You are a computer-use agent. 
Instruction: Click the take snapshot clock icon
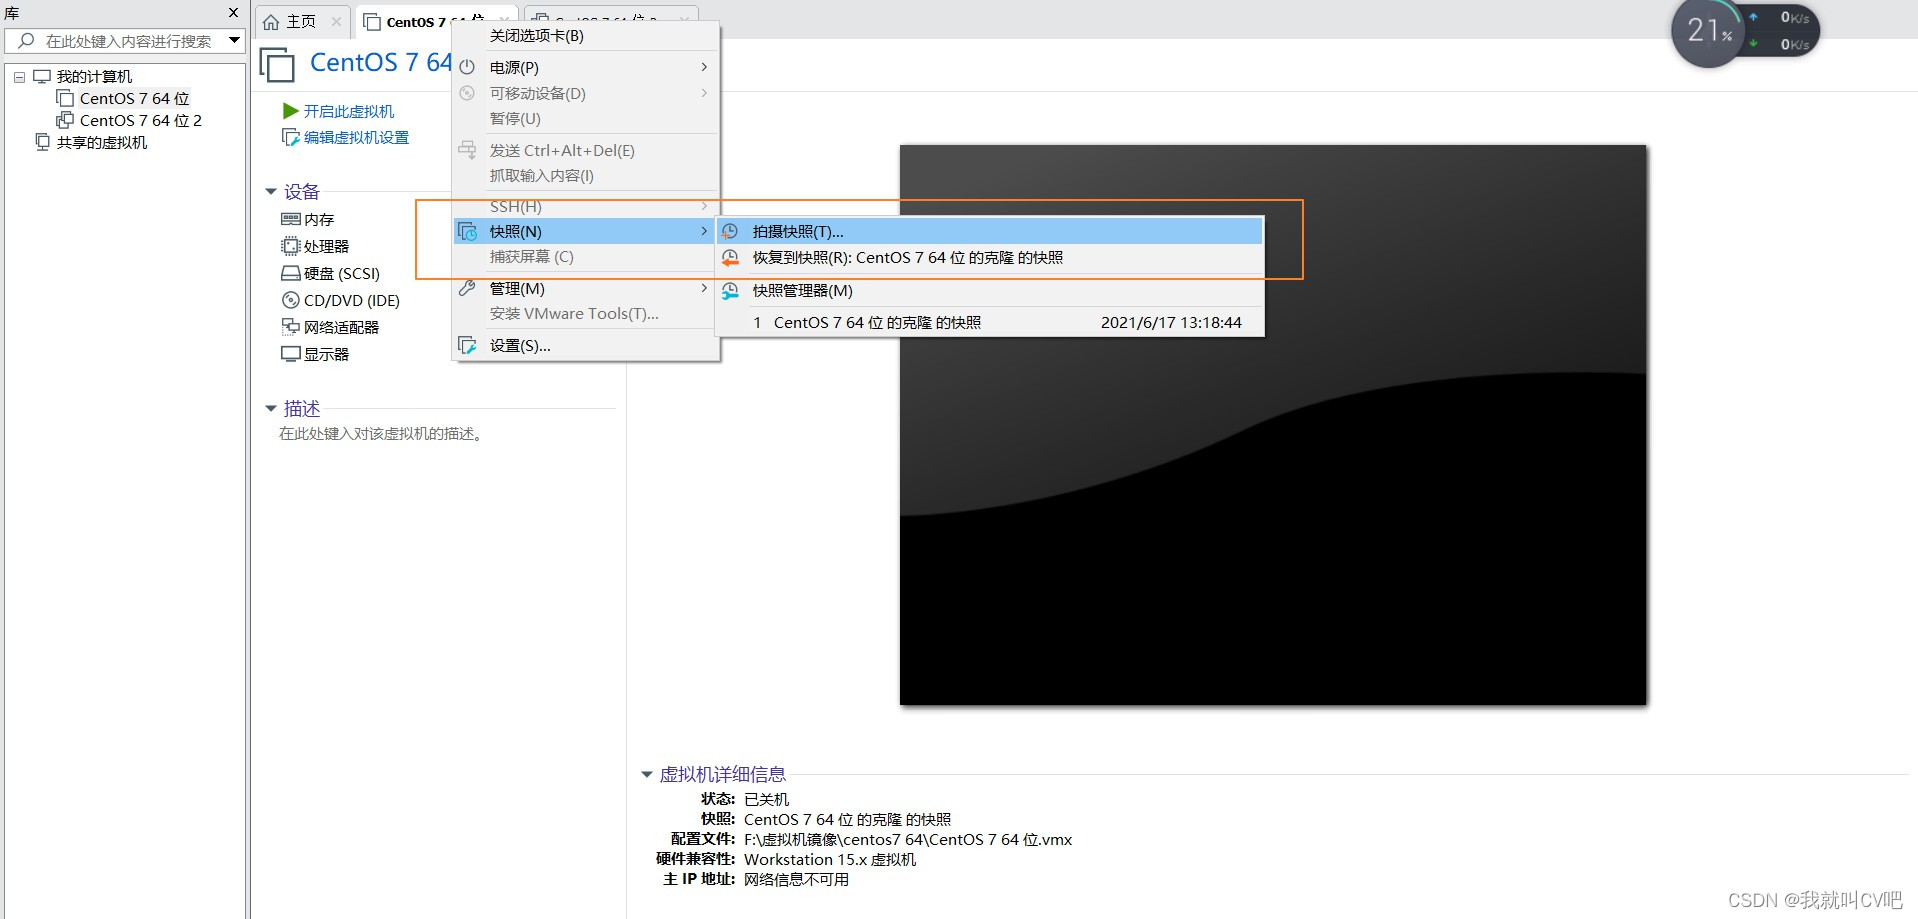pyautogui.click(x=730, y=232)
